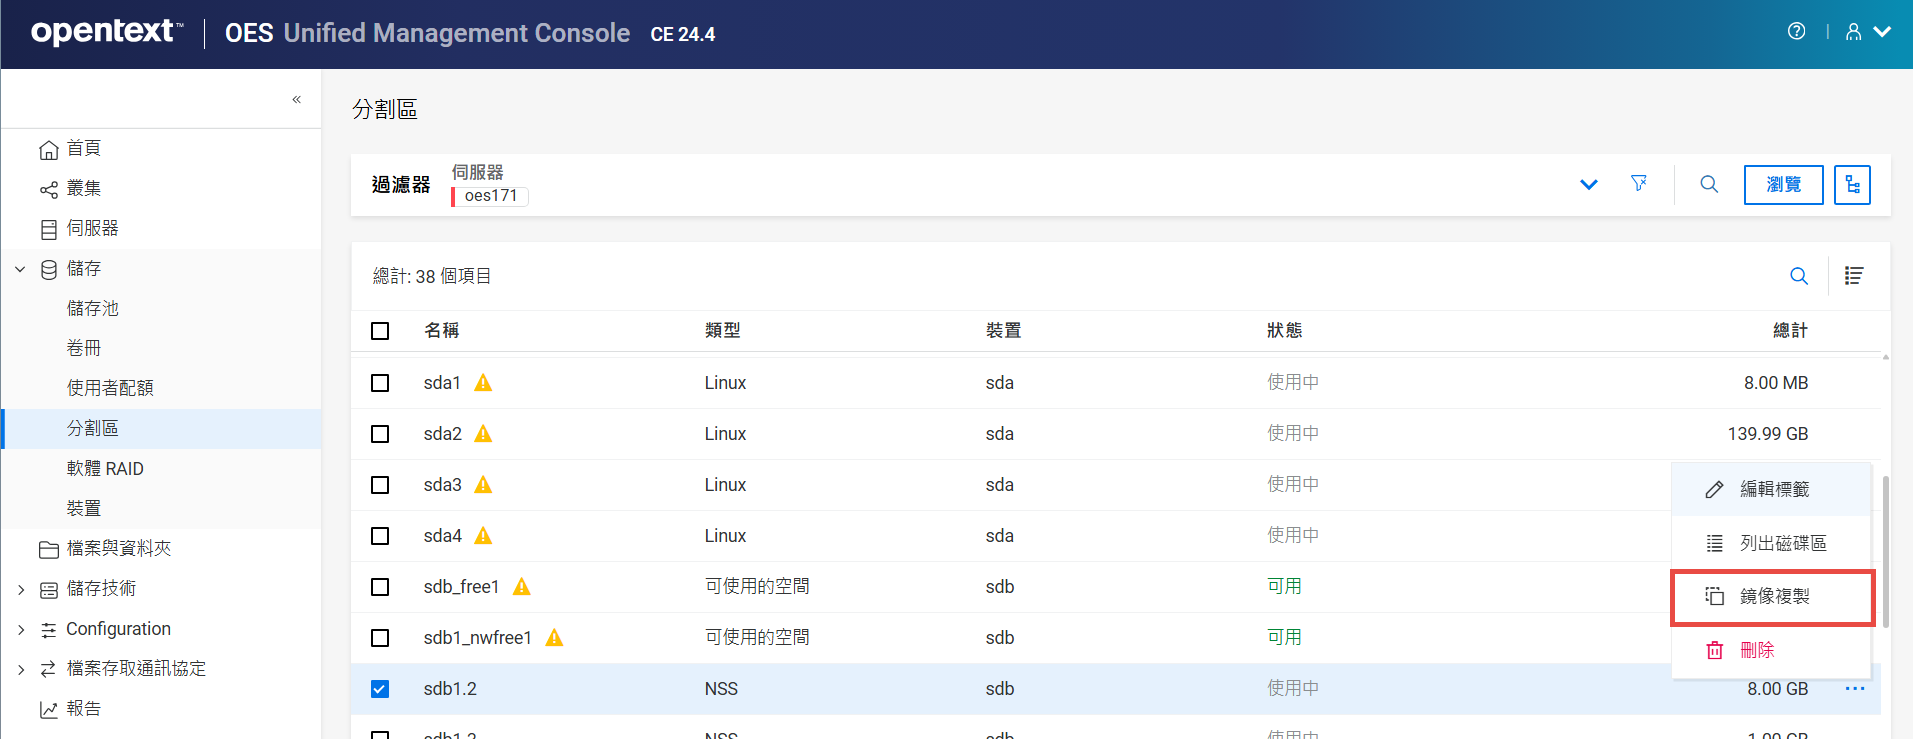Open 儲存池 in the sidebar
This screenshot has height=739, width=1913.
pyautogui.click(x=93, y=309)
